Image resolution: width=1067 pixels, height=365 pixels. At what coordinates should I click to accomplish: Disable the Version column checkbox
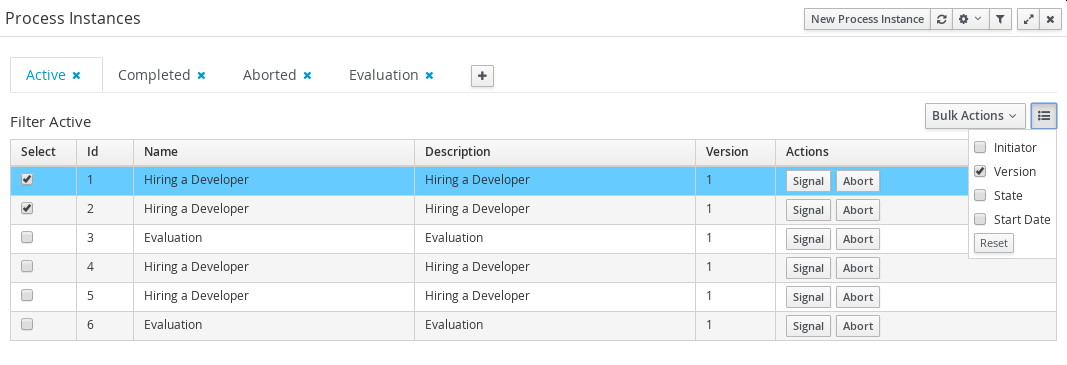point(981,171)
